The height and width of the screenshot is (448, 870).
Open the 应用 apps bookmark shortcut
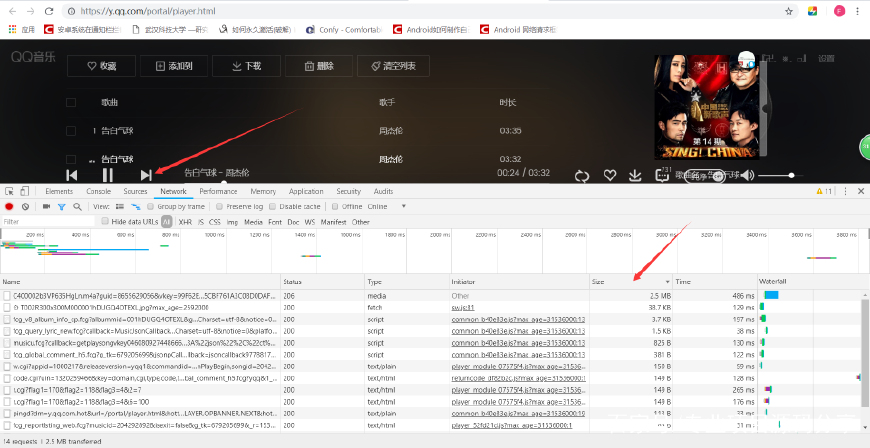[22, 29]
